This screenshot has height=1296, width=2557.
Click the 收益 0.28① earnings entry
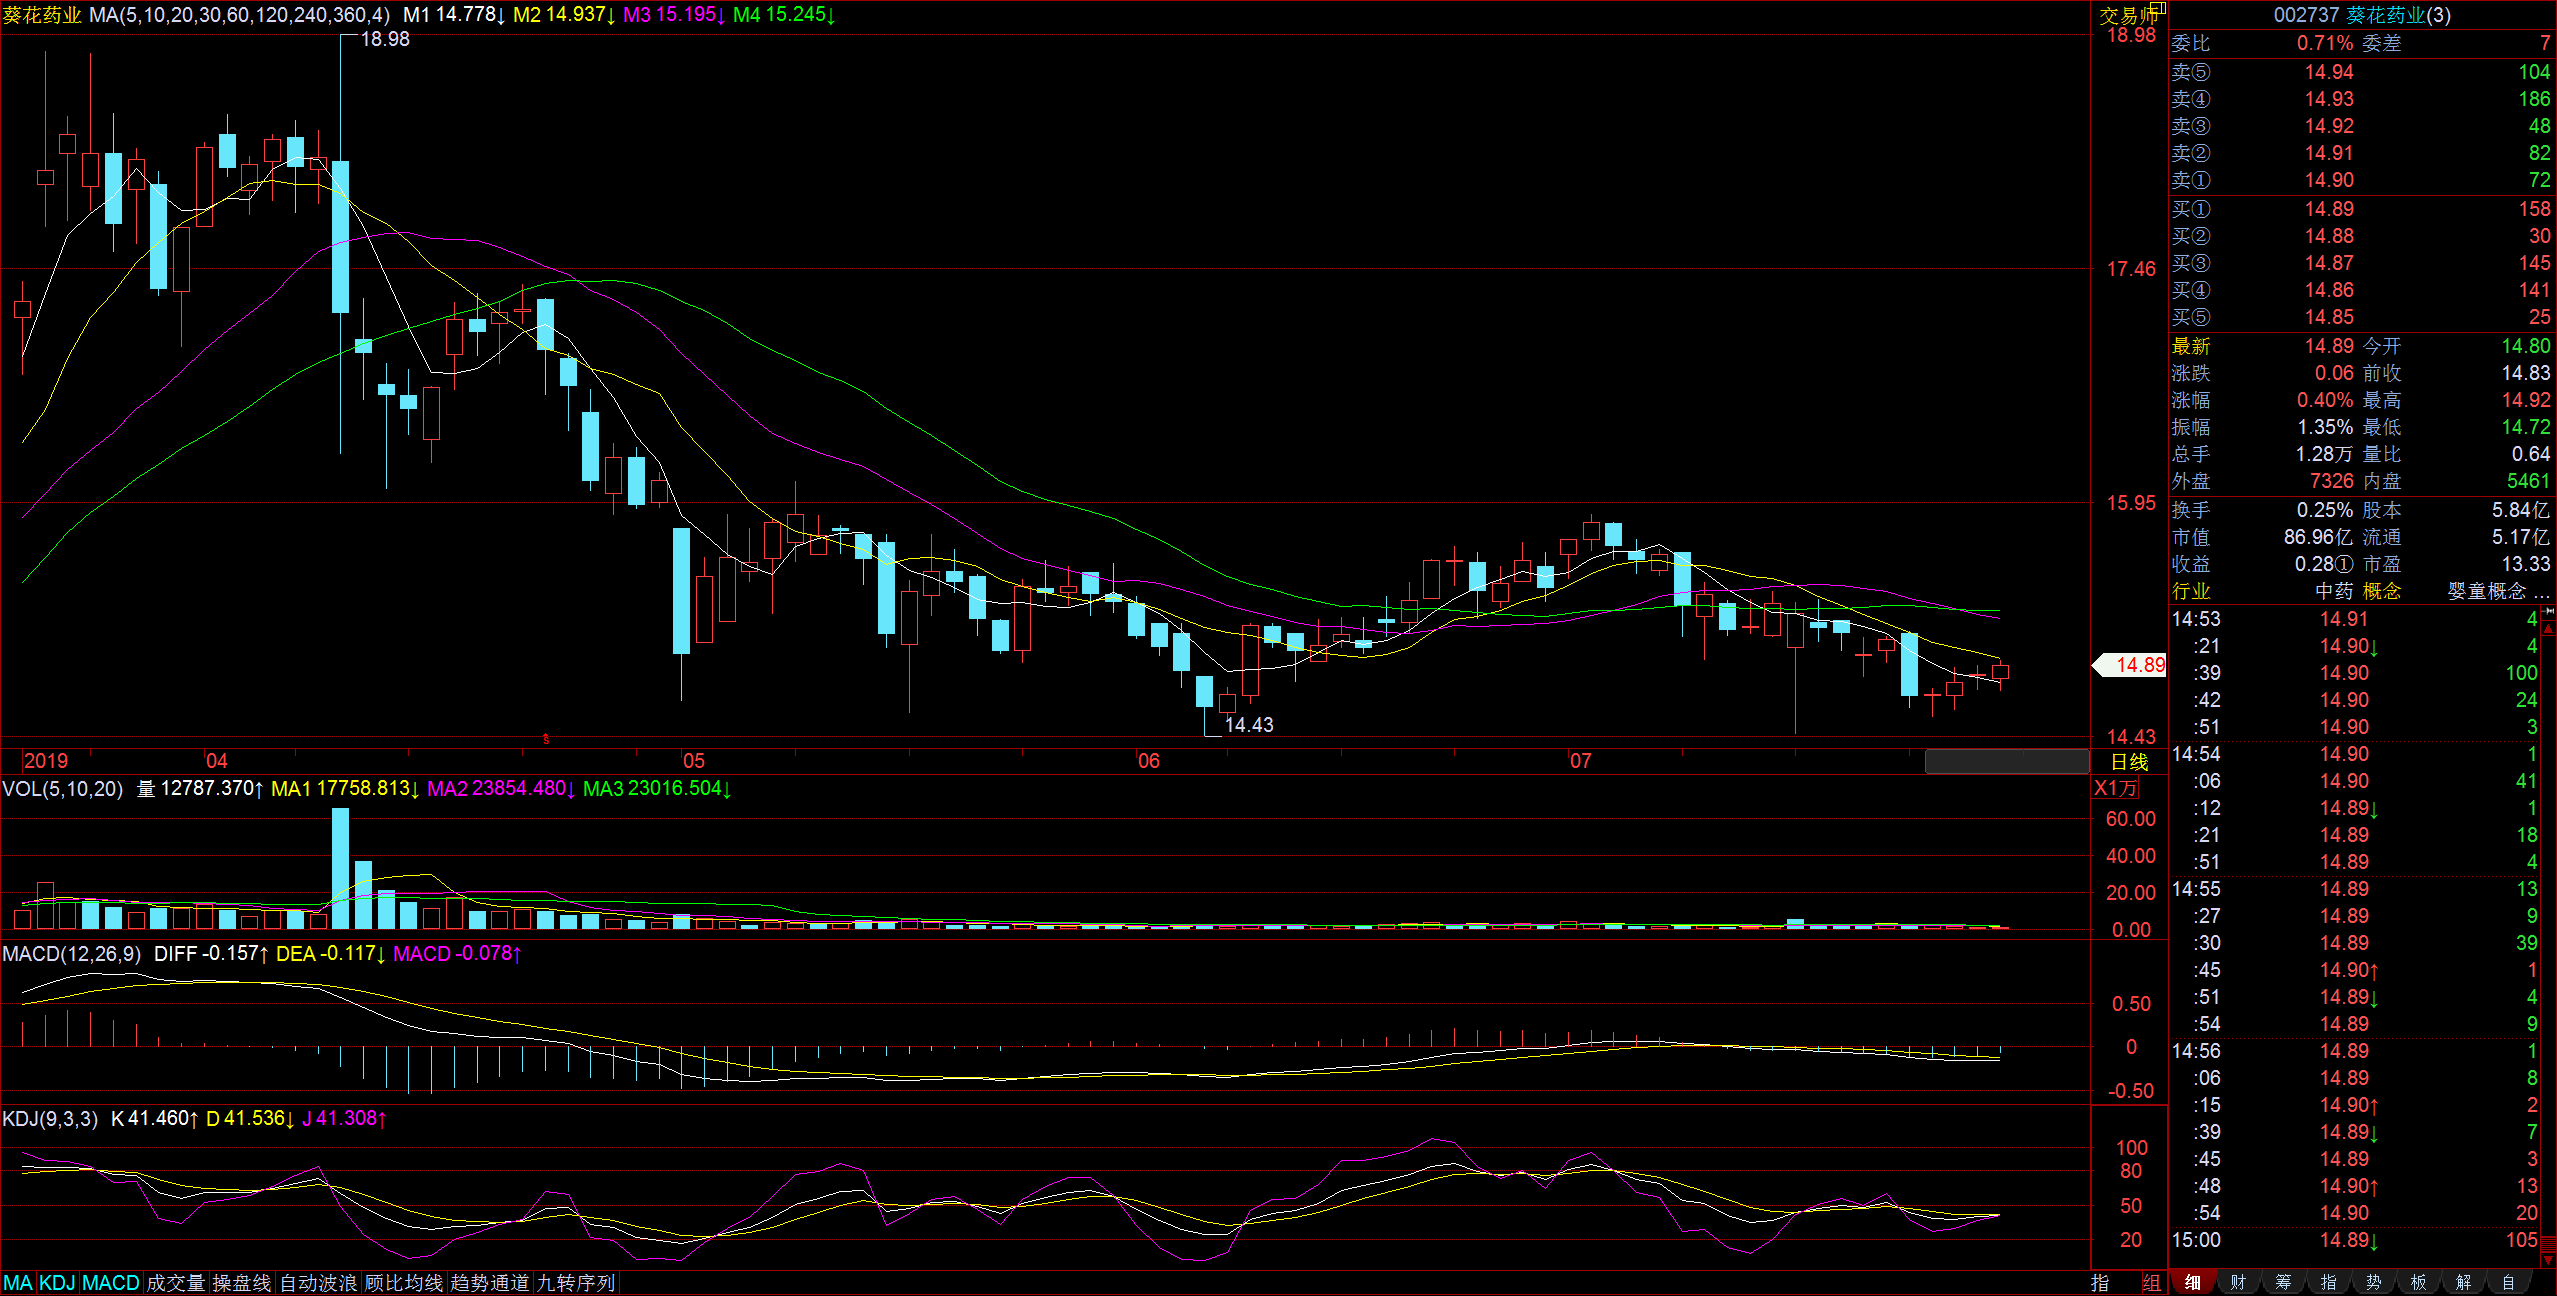[2262, 564]
